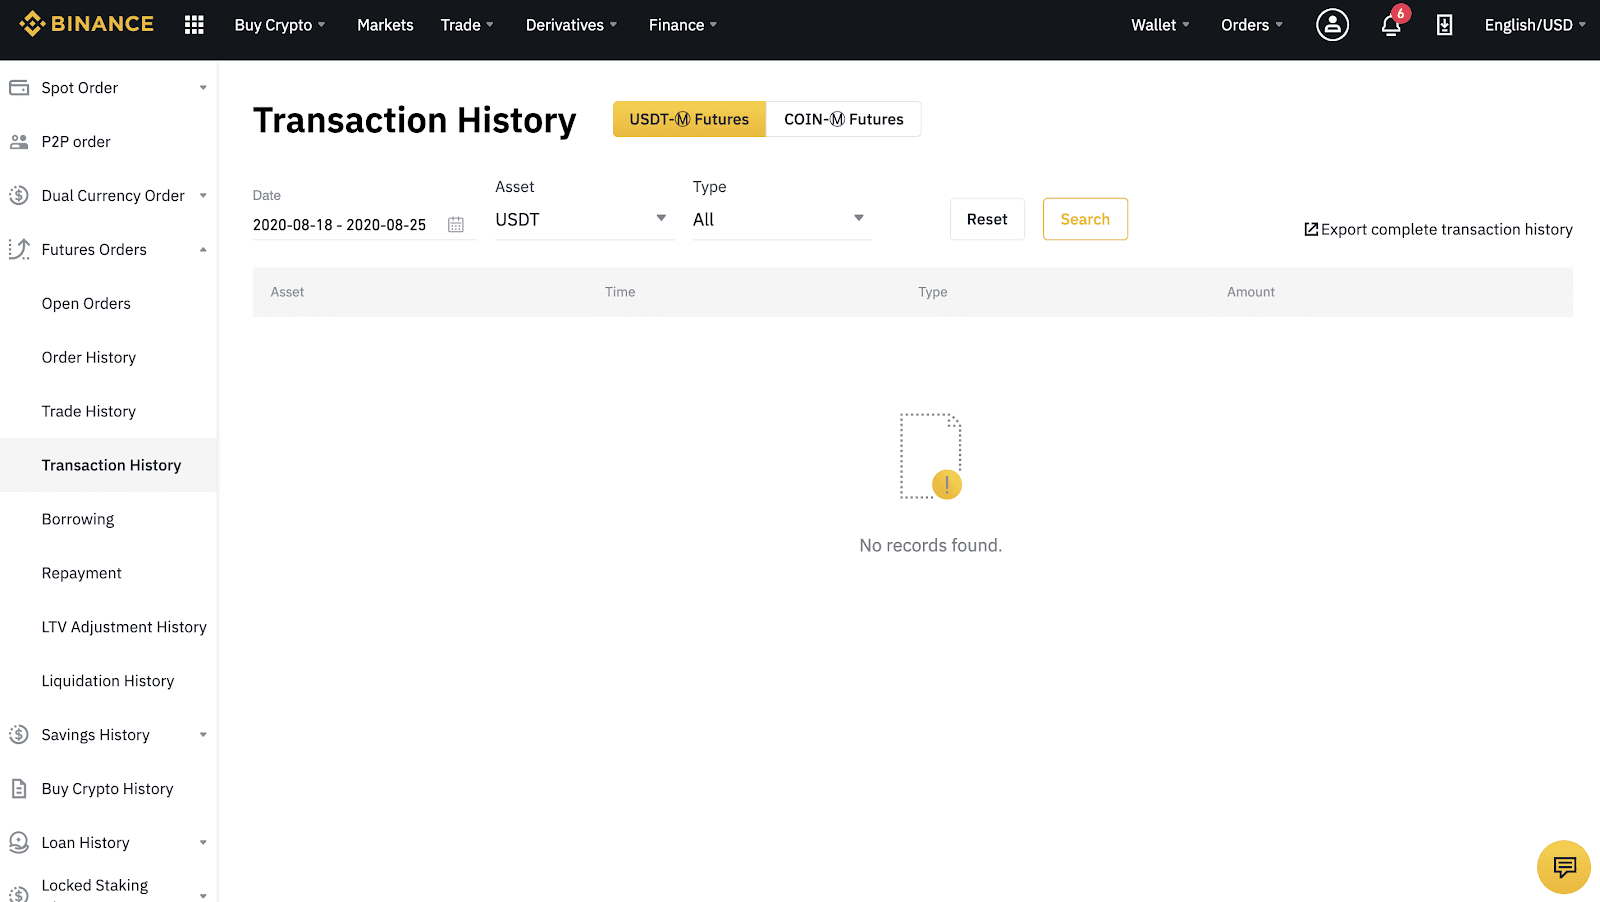The height and width of the screenshot is (902, 1600).
Task: Open the Wallet header menu
Action: (x=1160, y=25)
